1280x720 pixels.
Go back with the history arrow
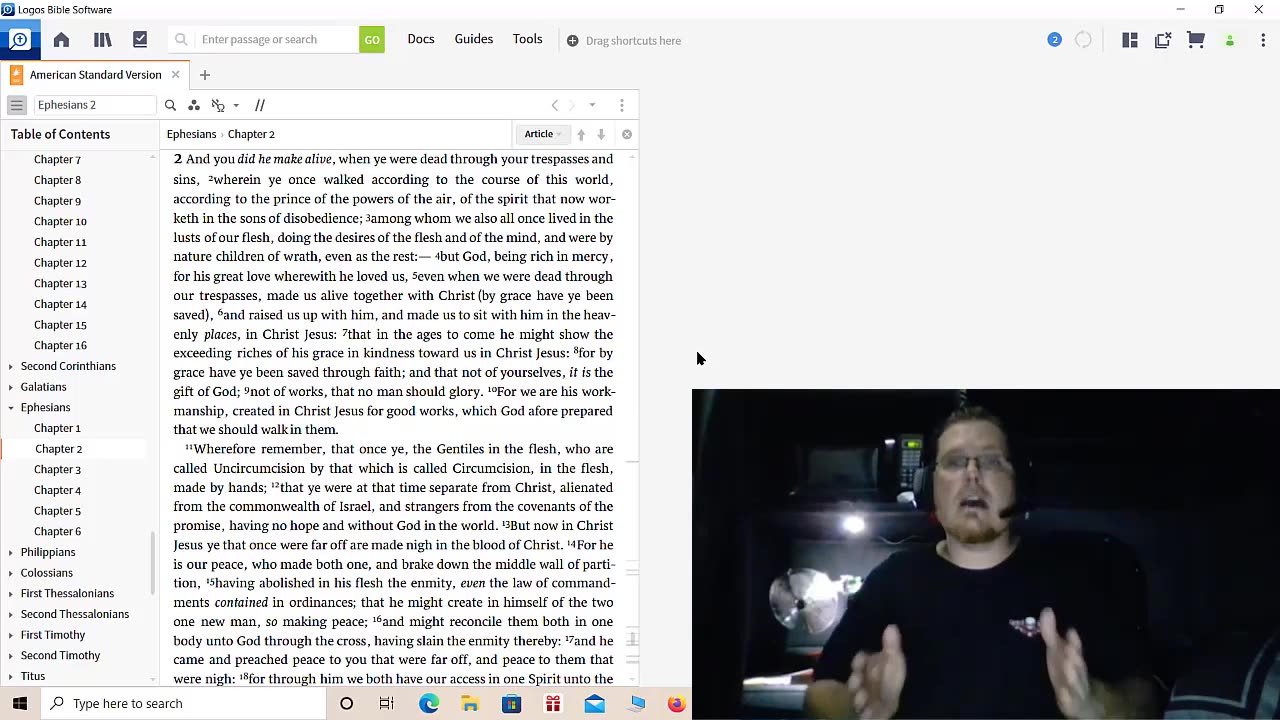[555, 105]
